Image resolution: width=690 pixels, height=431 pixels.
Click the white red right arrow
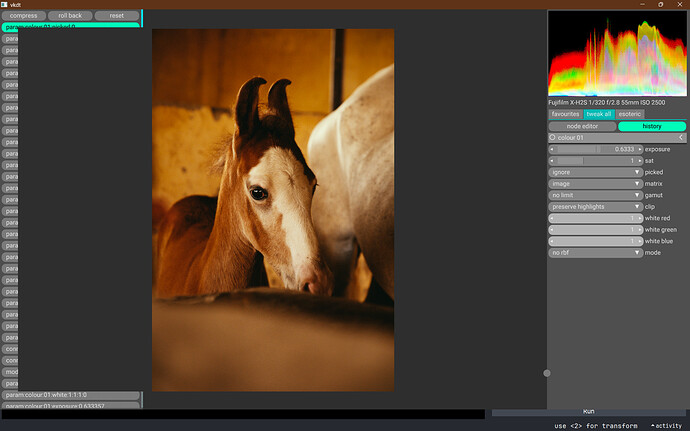(639, 218)
